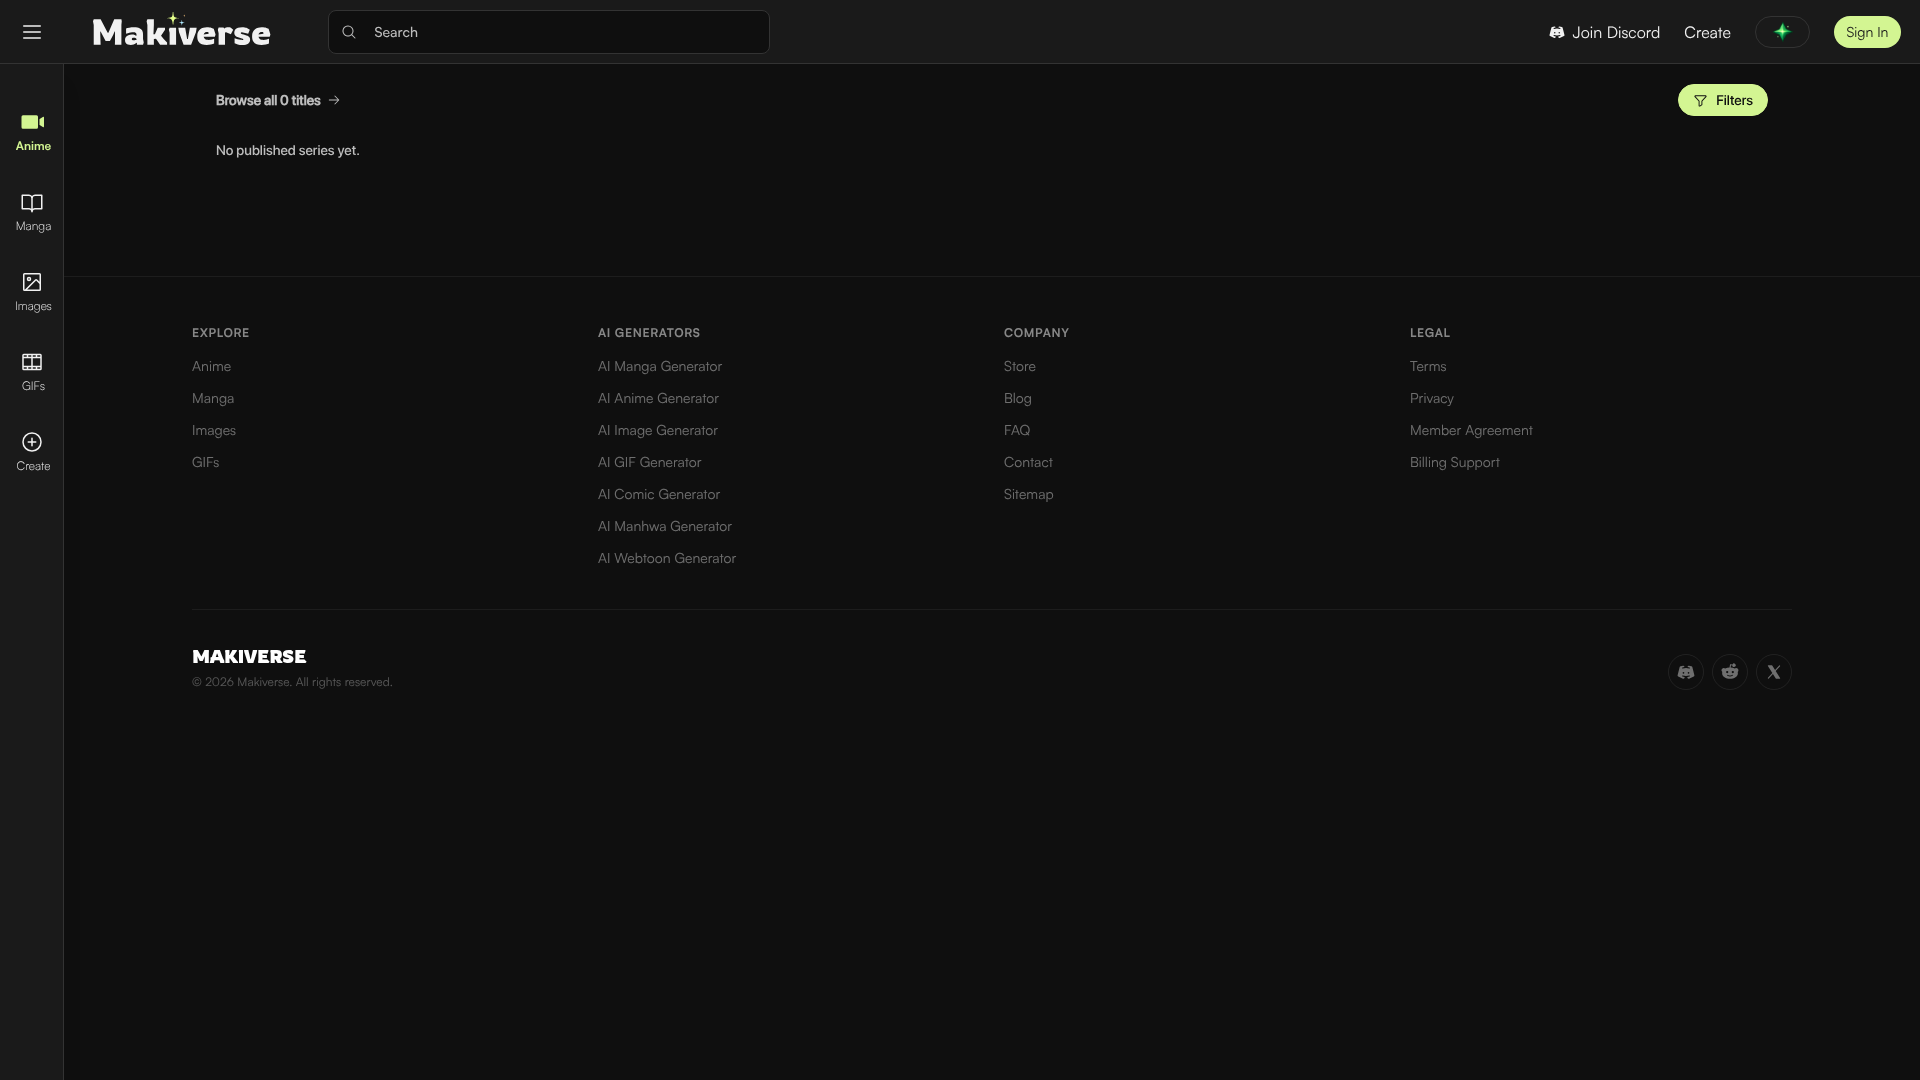Open the Contact link
Viewport: 1920px width, 1080px height.
pos(1028,462)
